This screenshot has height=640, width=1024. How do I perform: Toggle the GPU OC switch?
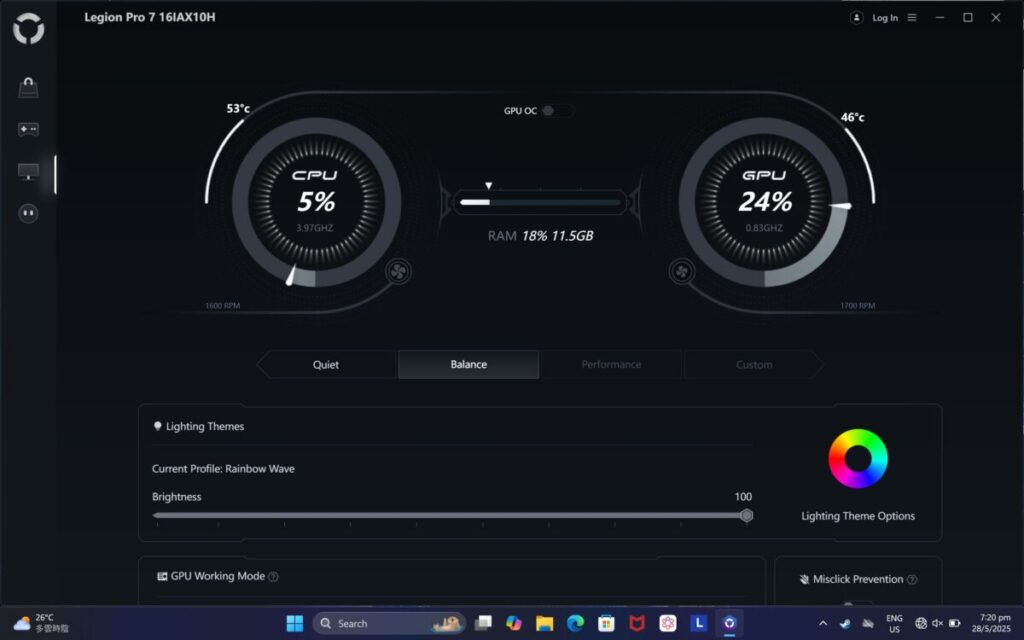click(558, 110)
